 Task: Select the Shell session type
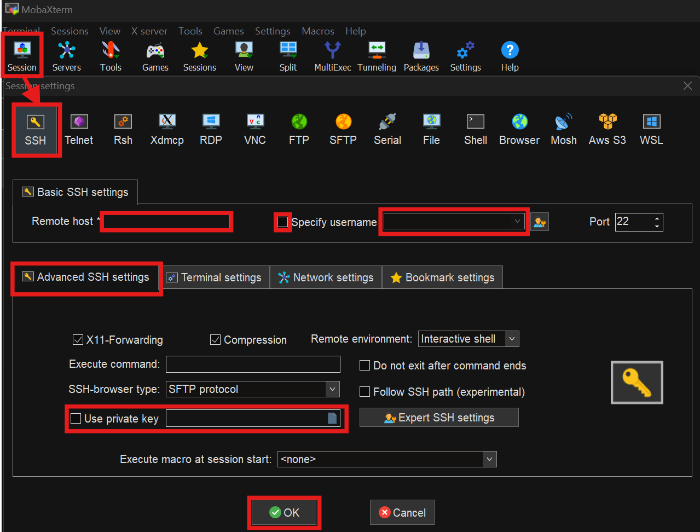tap(475, 129)
